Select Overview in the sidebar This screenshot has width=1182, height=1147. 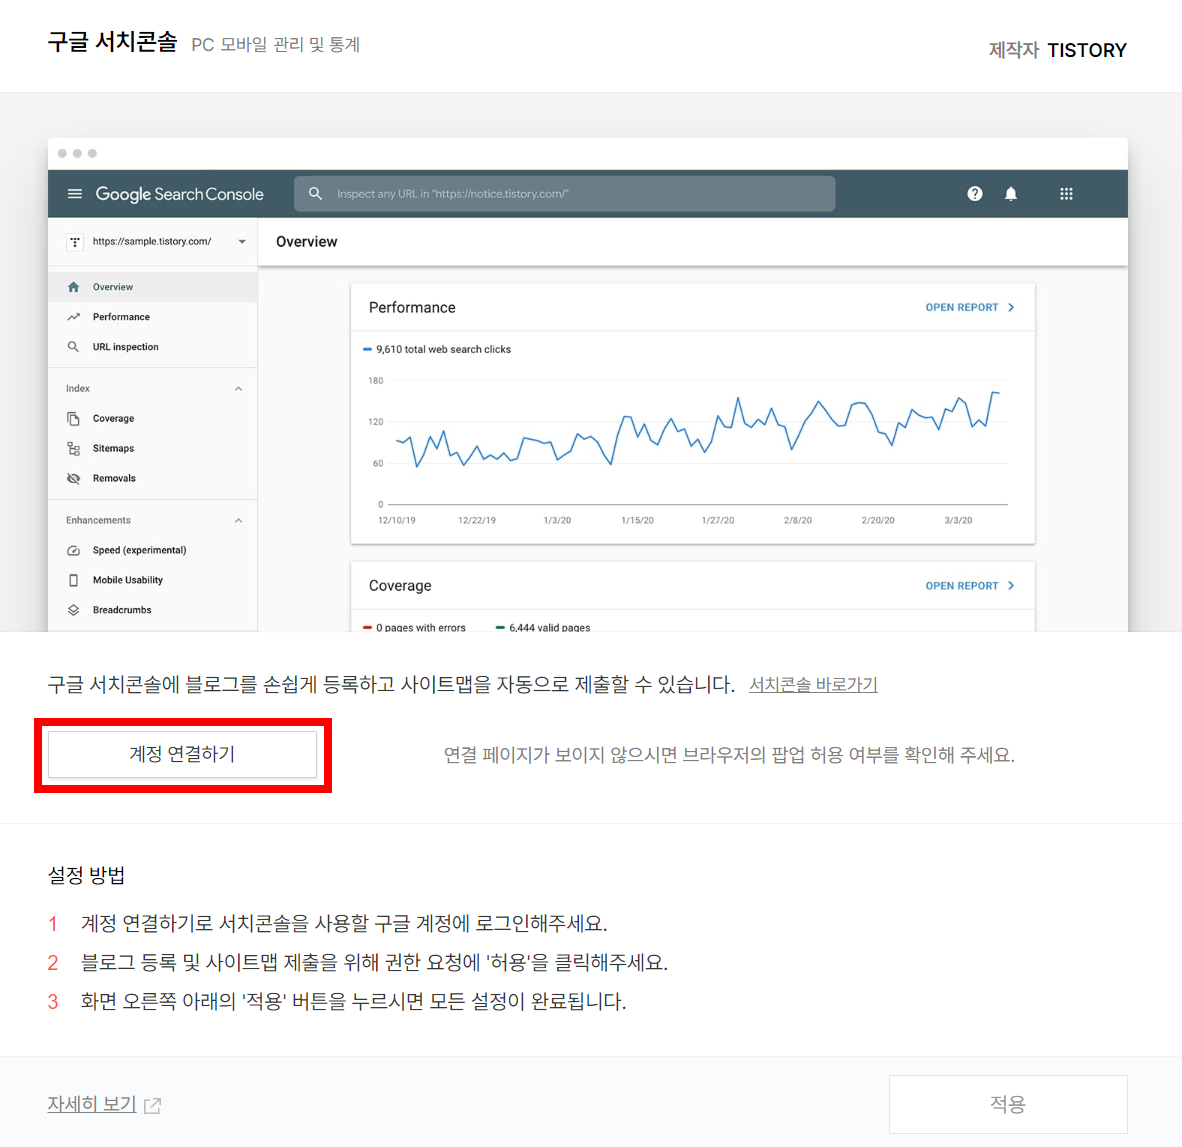(152, 287)
